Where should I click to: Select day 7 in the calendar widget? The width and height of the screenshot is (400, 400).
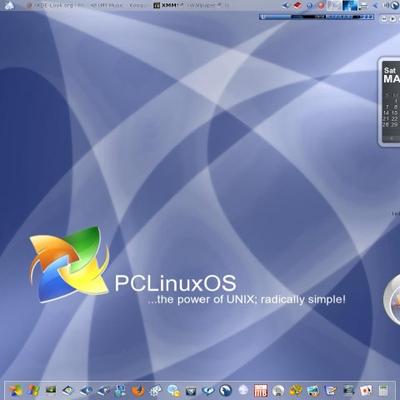[387, 107]
